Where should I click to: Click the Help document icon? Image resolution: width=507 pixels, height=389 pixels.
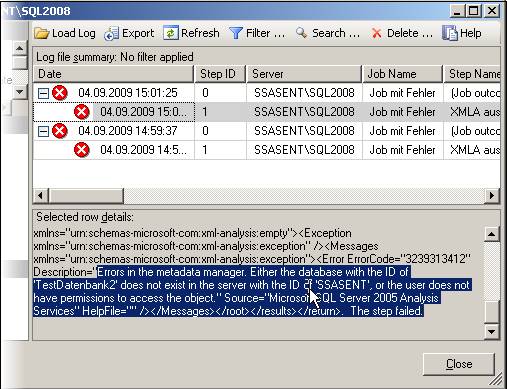click(450, 33)
